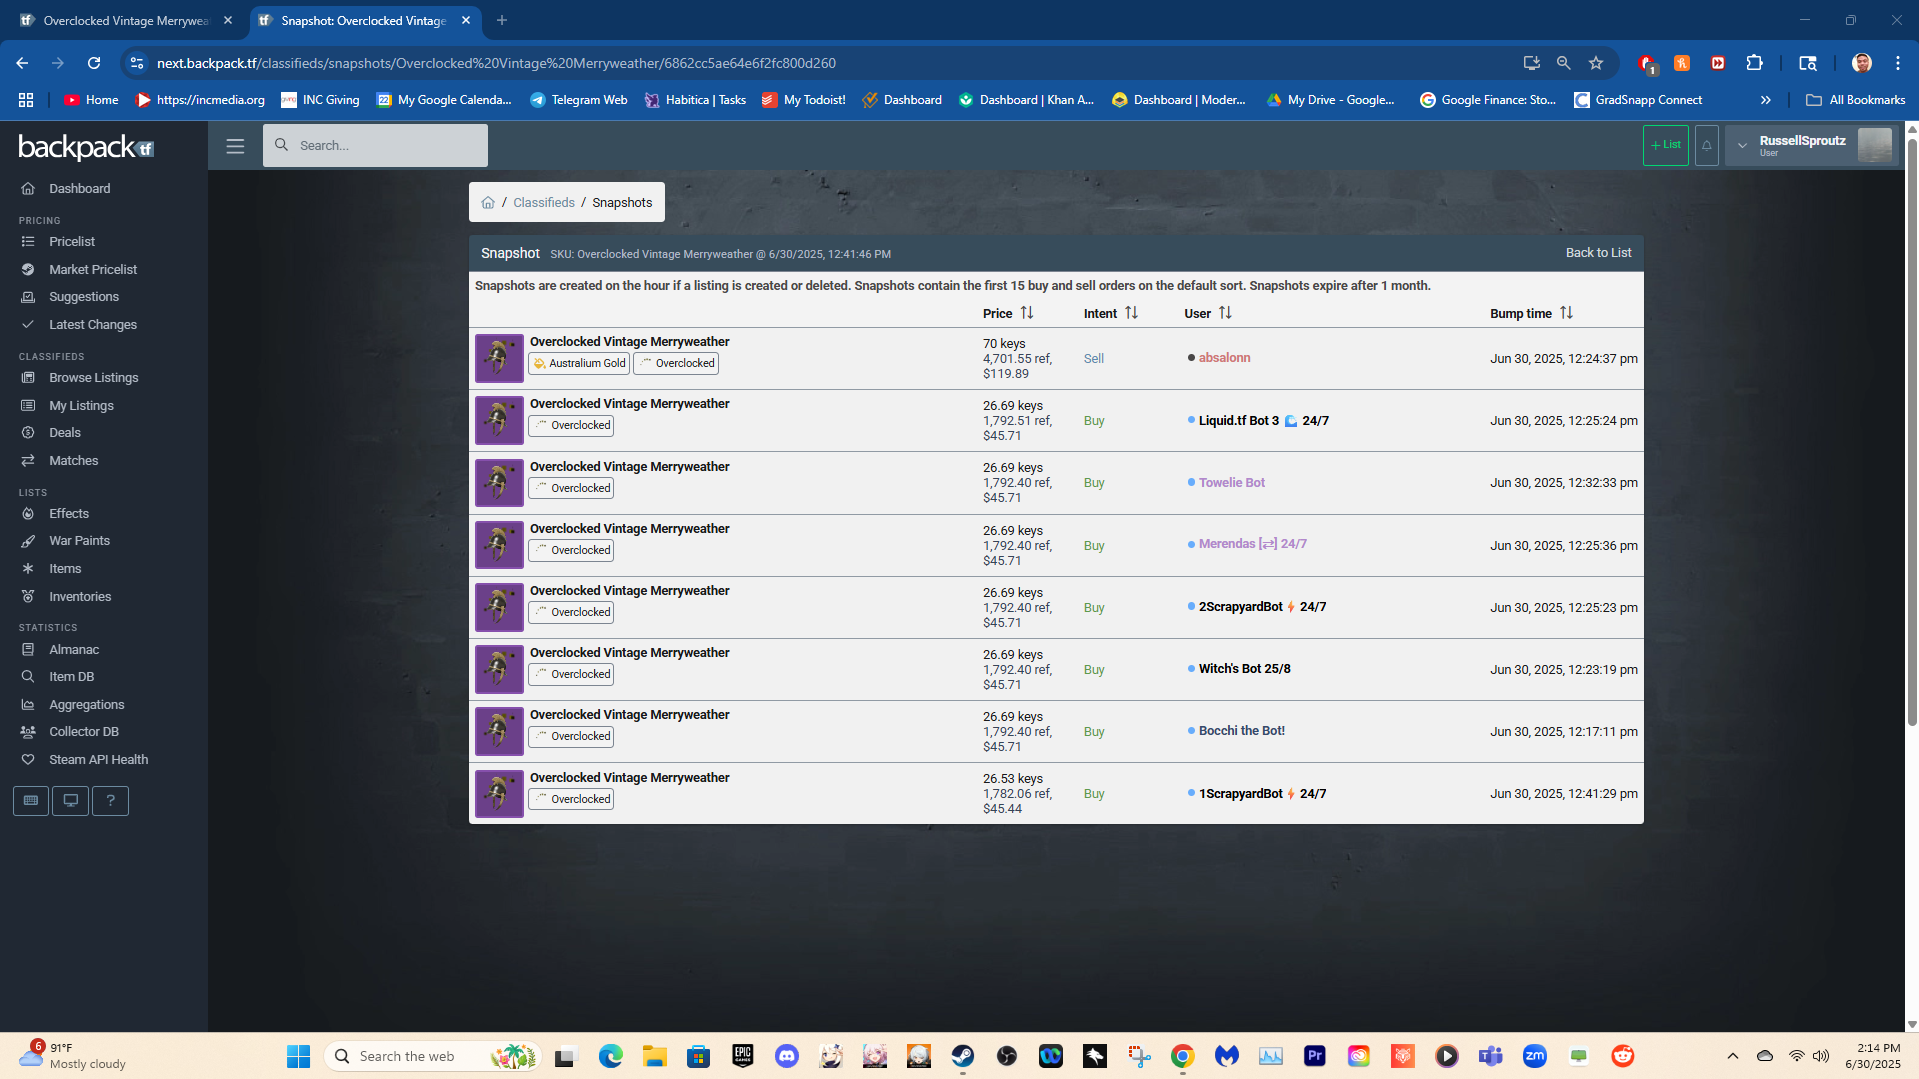
Task: Open Liquid.tf Bot 3 user link
Action: coord(1264,421)
